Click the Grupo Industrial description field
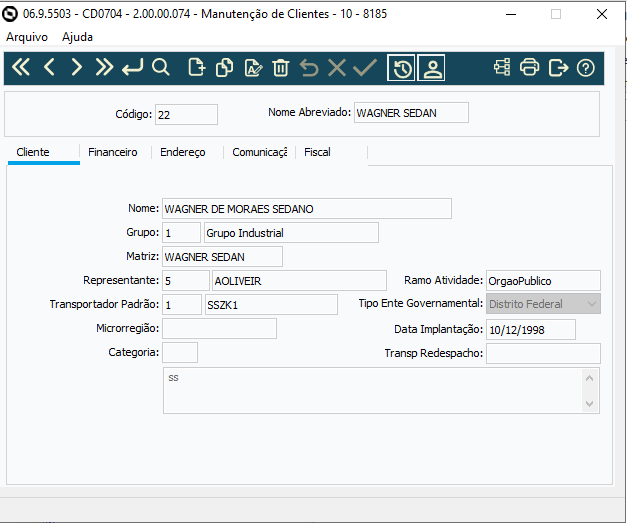This screenshot has height=523, width=627. (x=291, y=233)
